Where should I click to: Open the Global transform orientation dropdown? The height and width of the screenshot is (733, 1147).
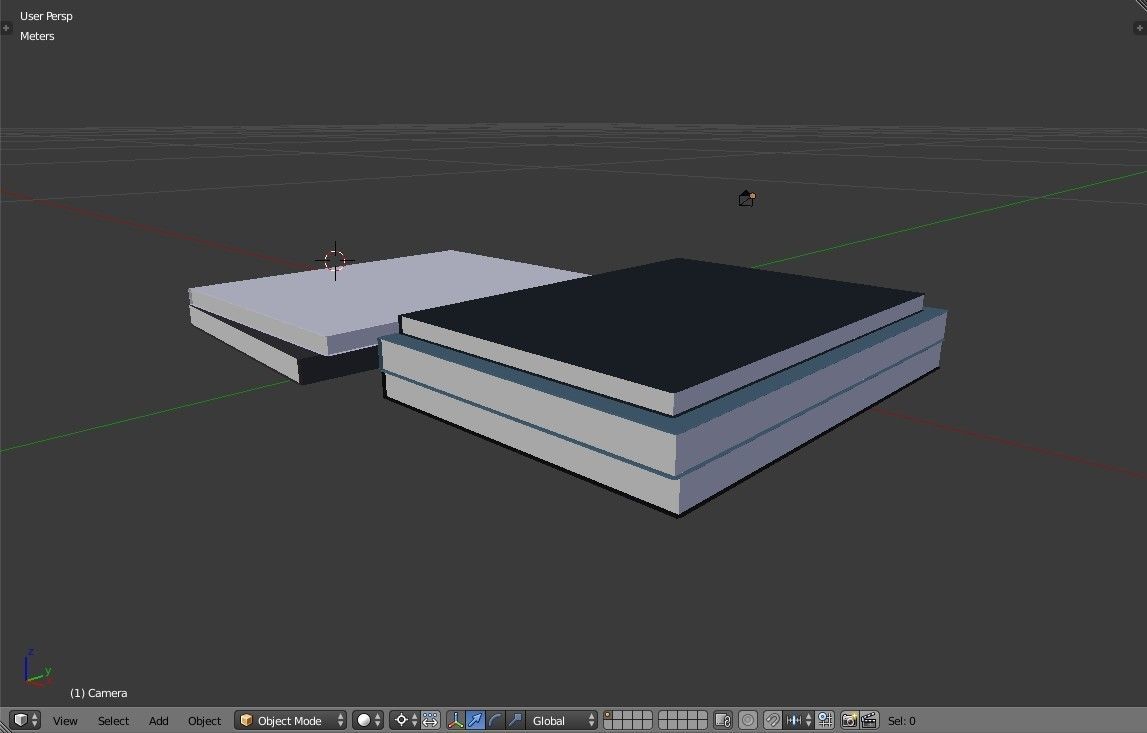(562, 721)
